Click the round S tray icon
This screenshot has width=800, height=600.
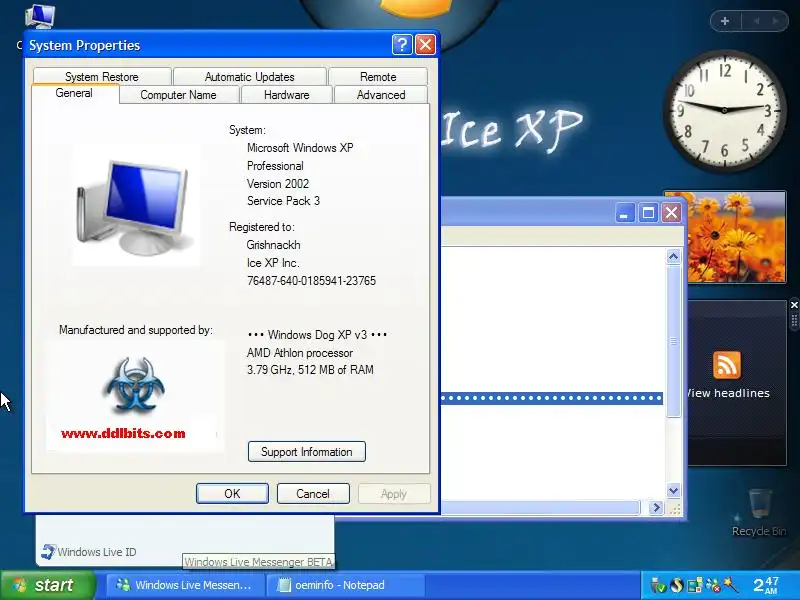677,585
